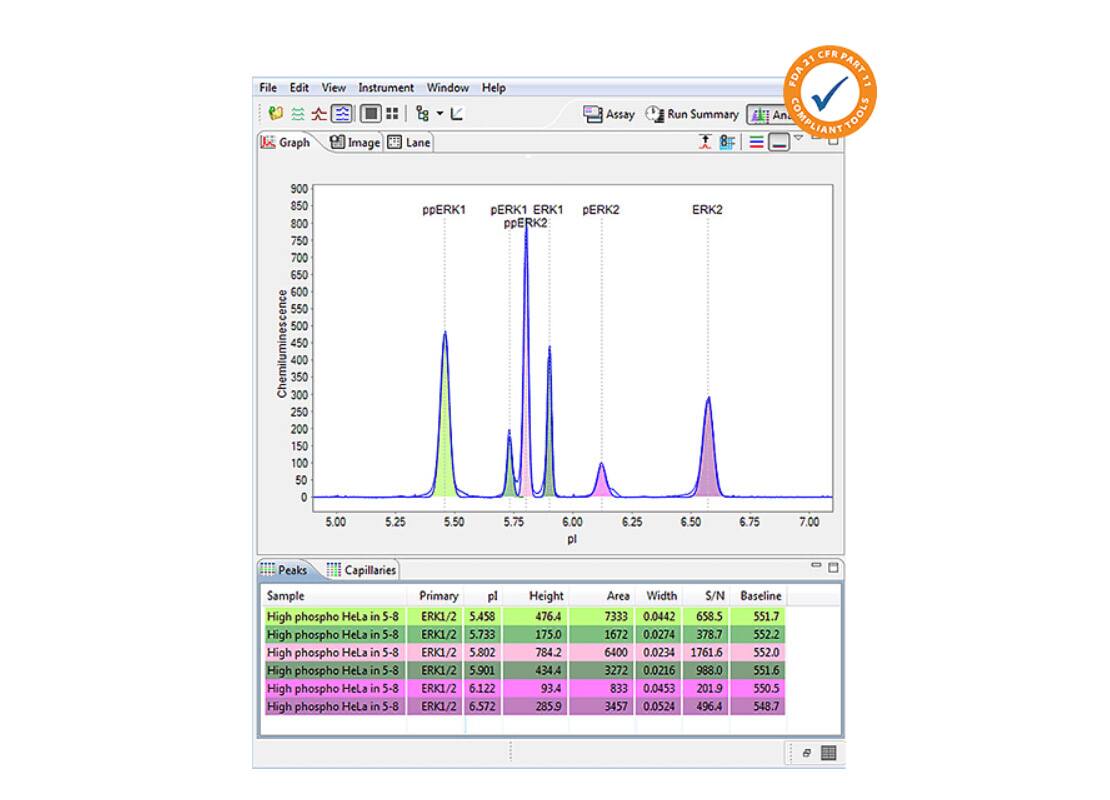The height and width of the screenshot is (800, 1110).
Task: Switch to the Image tab
Action: [x=355, y=142]
